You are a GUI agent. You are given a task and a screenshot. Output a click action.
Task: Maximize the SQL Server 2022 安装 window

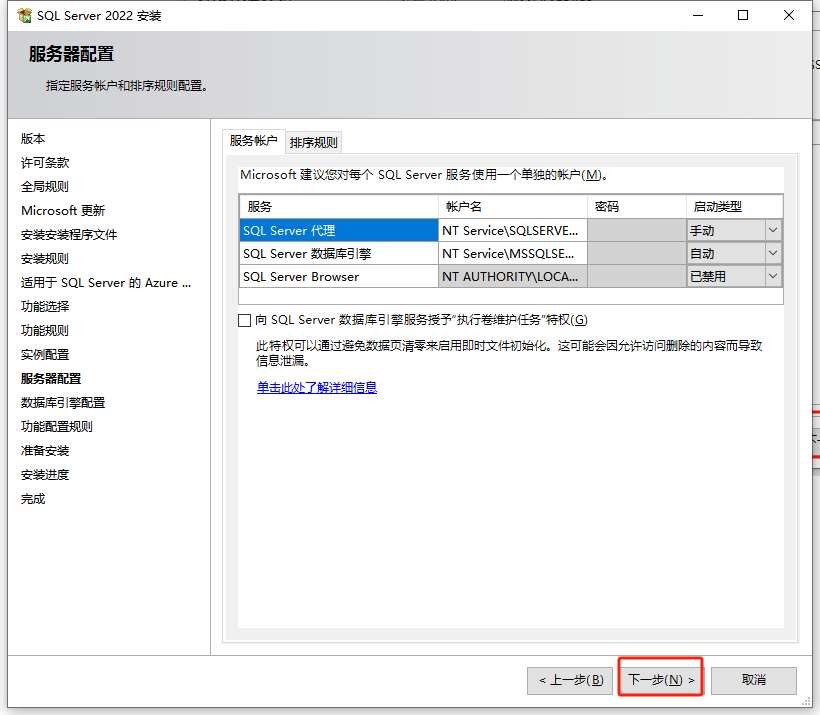pos(743,16)
